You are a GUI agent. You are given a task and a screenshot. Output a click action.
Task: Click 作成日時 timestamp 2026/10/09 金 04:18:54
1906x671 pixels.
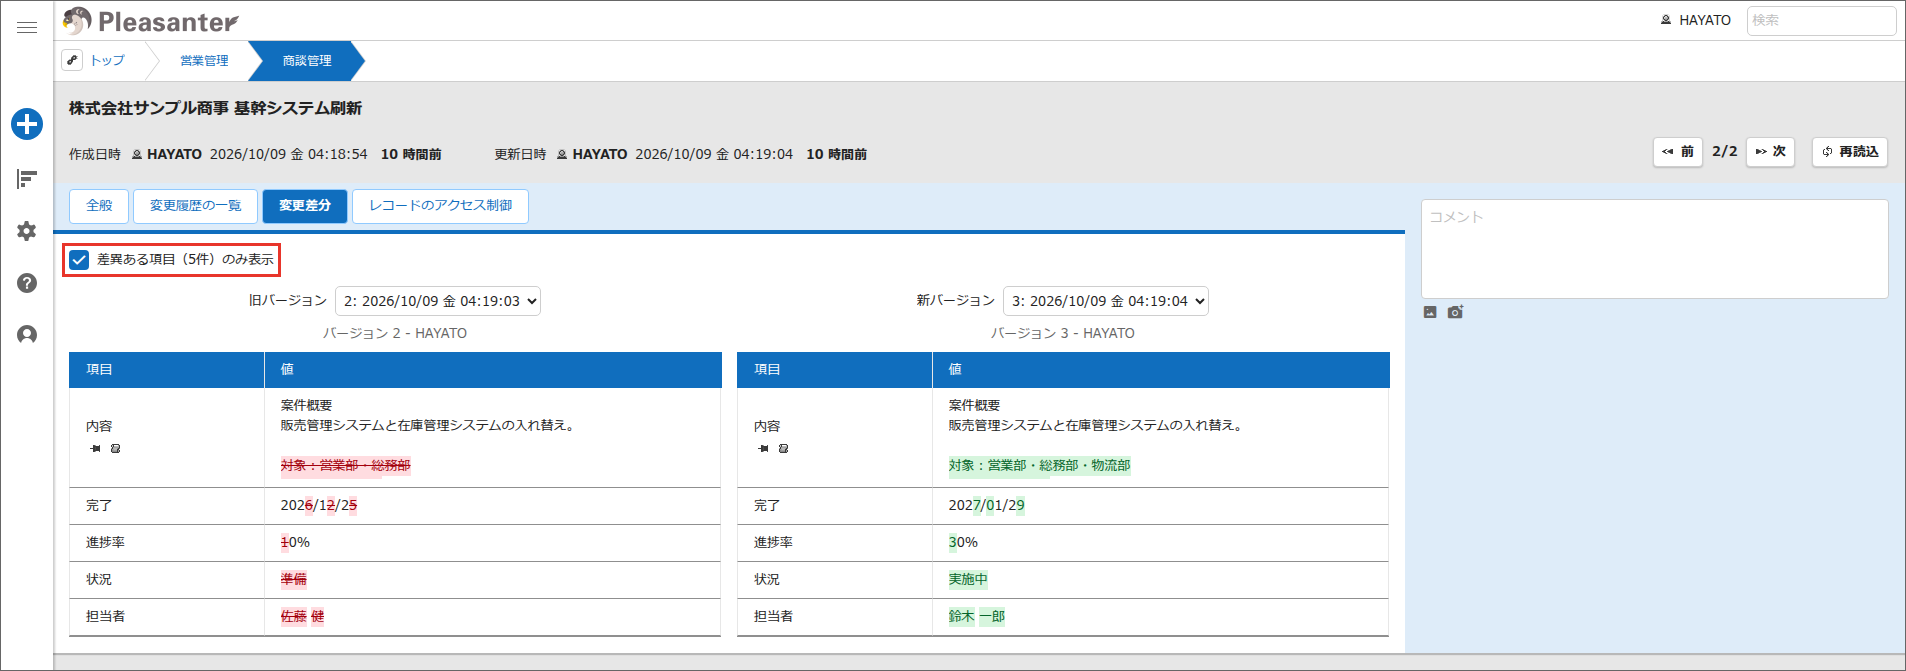coord(289,154)
